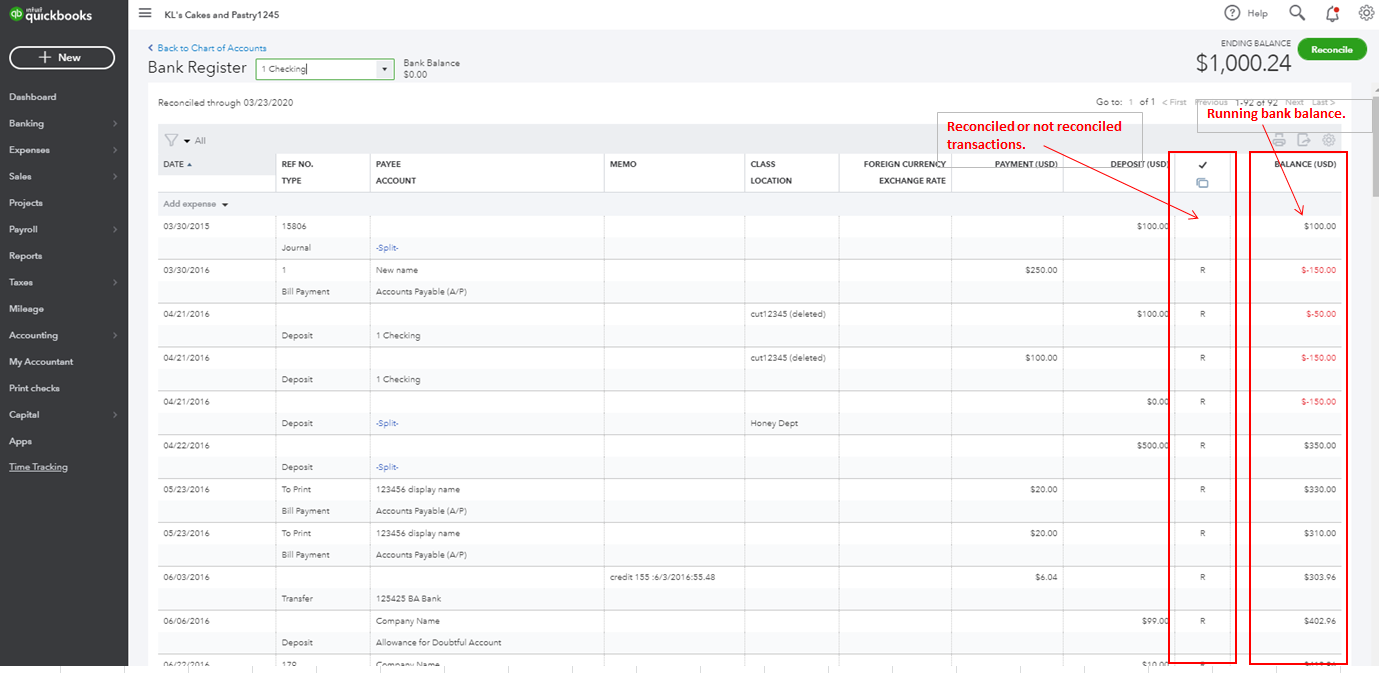The height and width of the screenshot is (673, 1379).
Task: Open the search magnifier icon
Action: tap(1297, 13)
